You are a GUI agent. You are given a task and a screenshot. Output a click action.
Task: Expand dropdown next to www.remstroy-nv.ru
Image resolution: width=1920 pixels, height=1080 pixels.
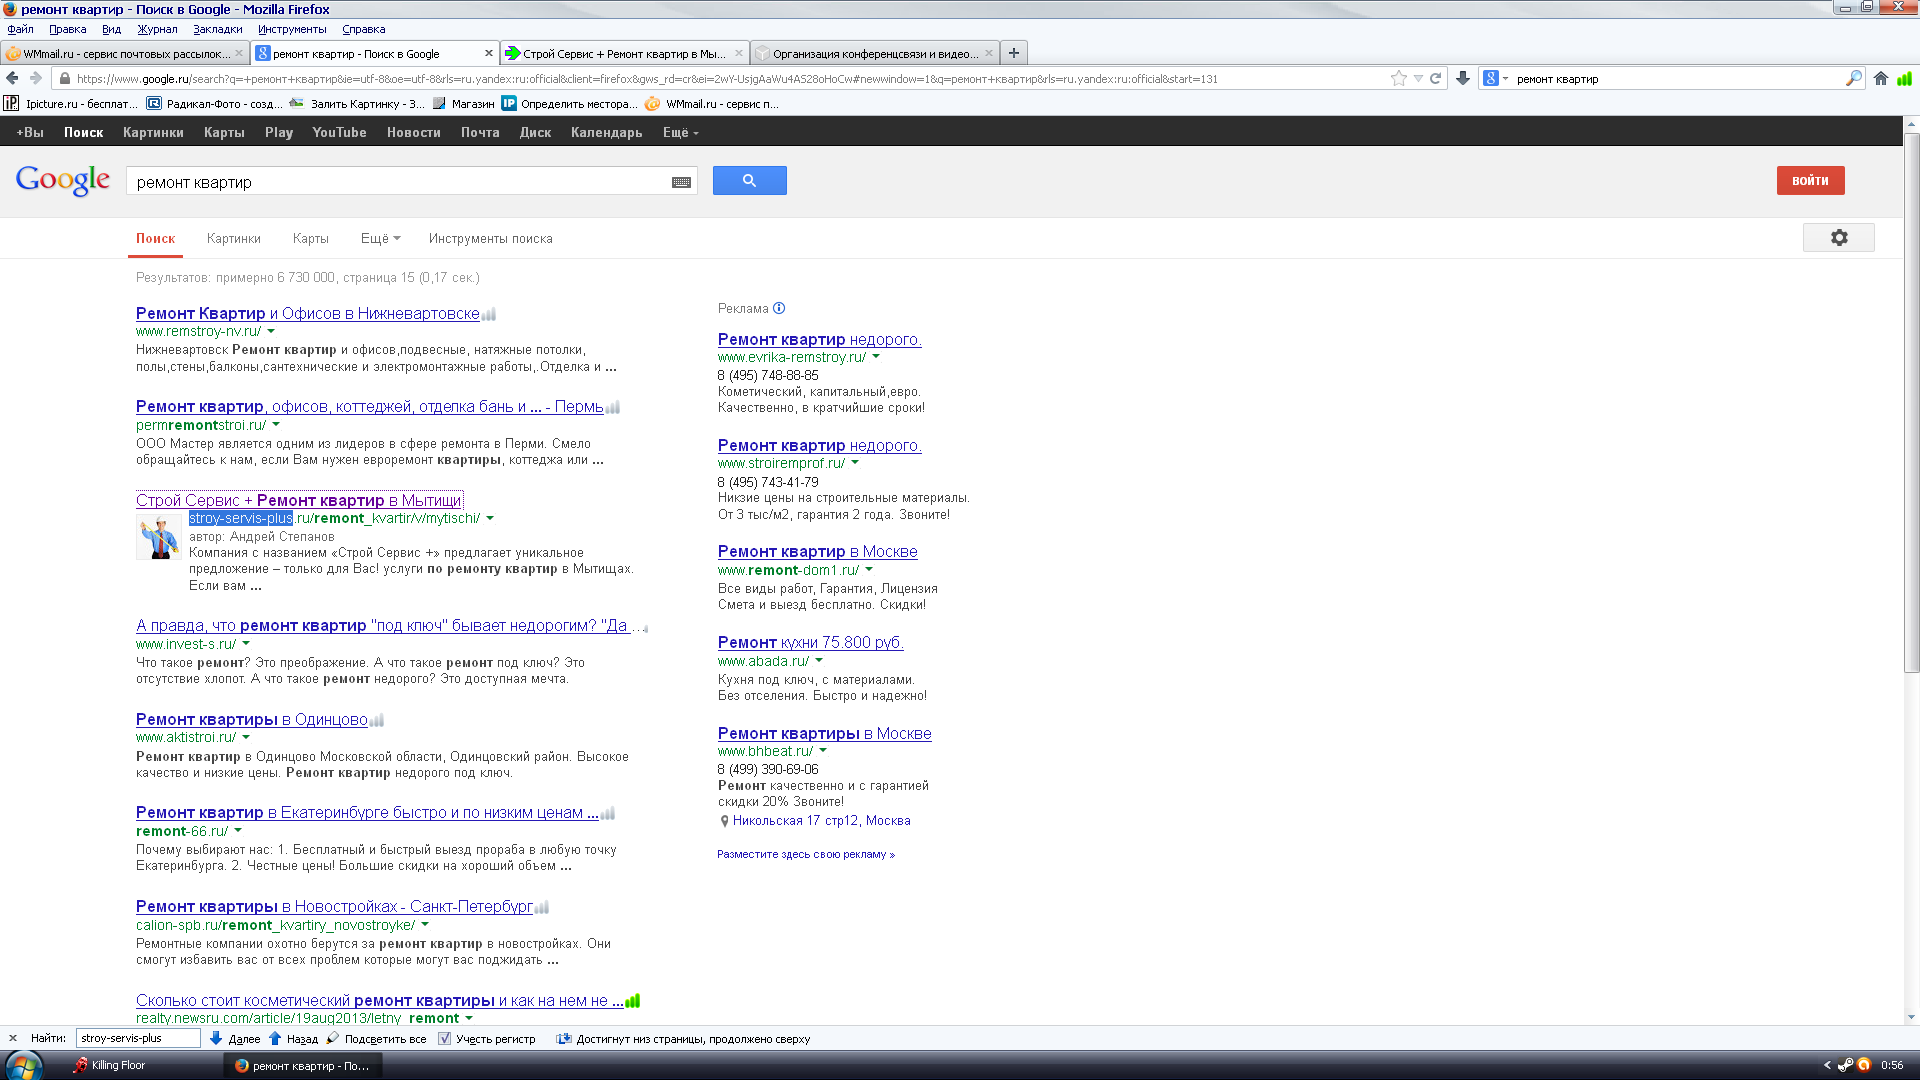[271, 331]
